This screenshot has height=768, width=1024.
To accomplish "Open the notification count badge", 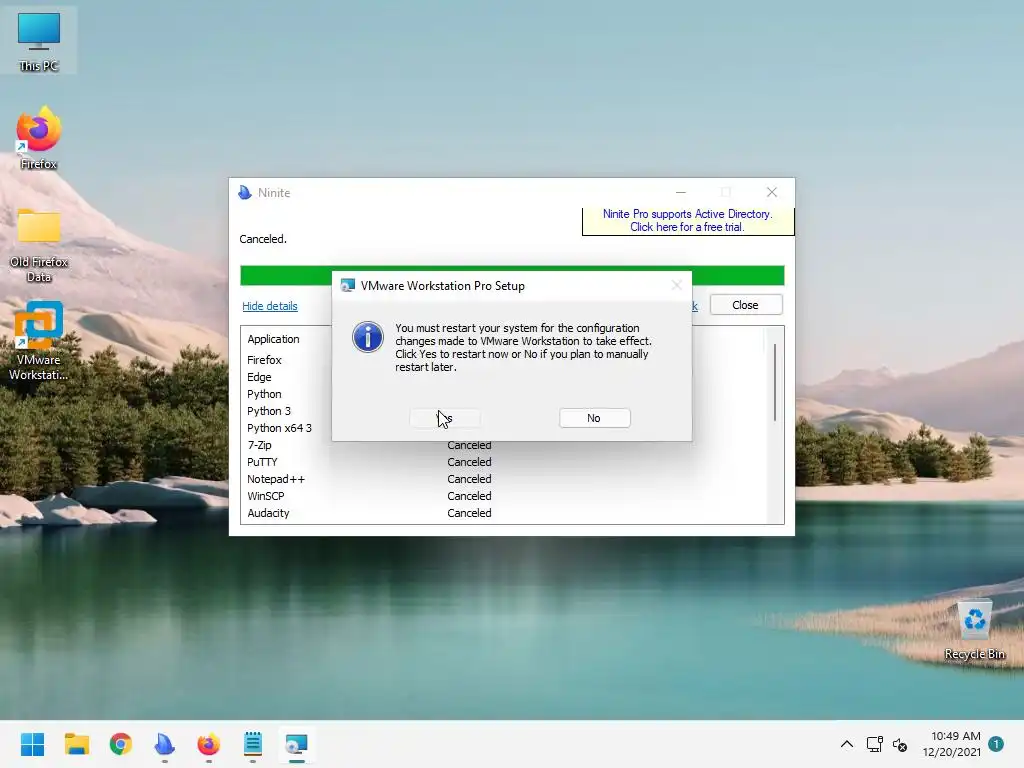I will point(996,744).
